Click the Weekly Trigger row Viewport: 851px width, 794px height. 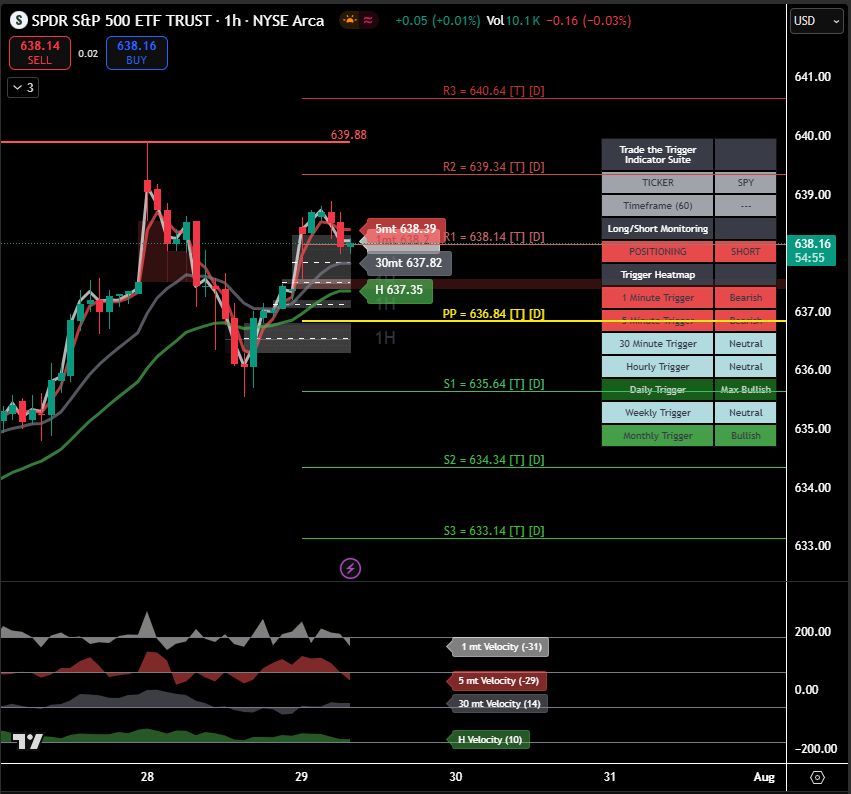(689, 412)
